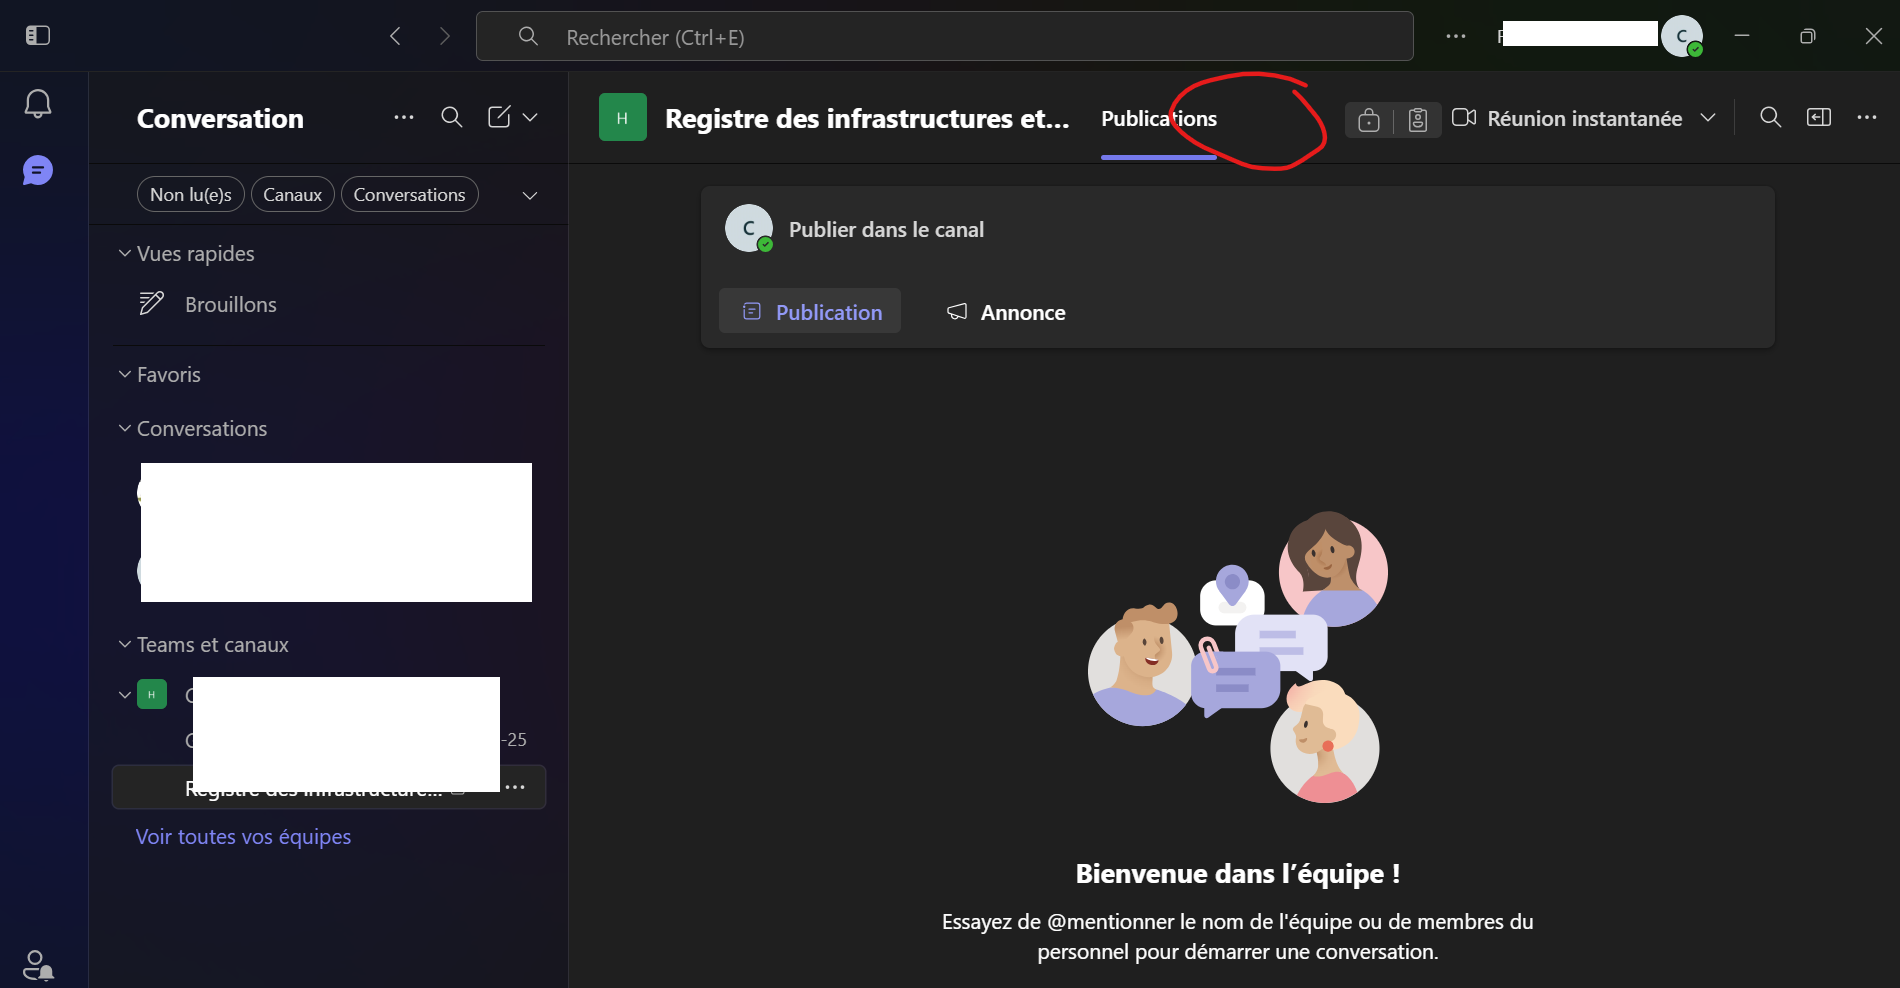This screenshot has height=988, width=1900.
Task: Search within the Conversation list
Action: 452,118
